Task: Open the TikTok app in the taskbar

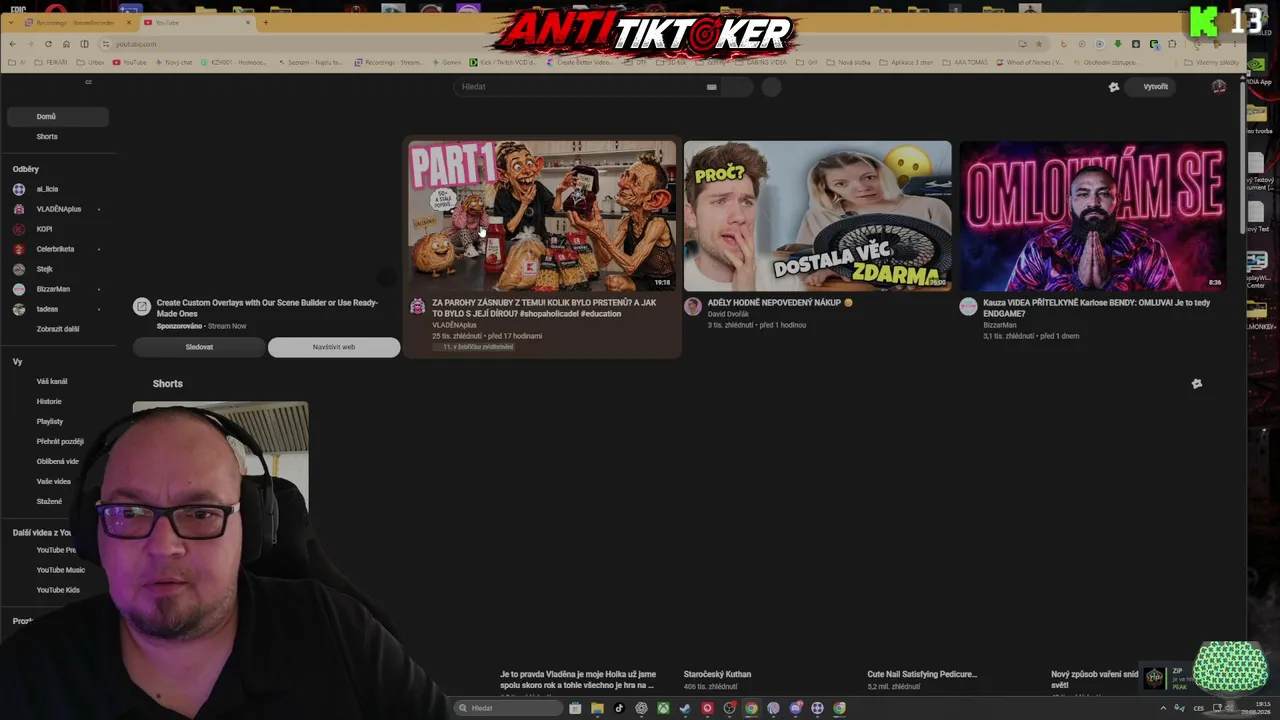Action: pos(619,708)
